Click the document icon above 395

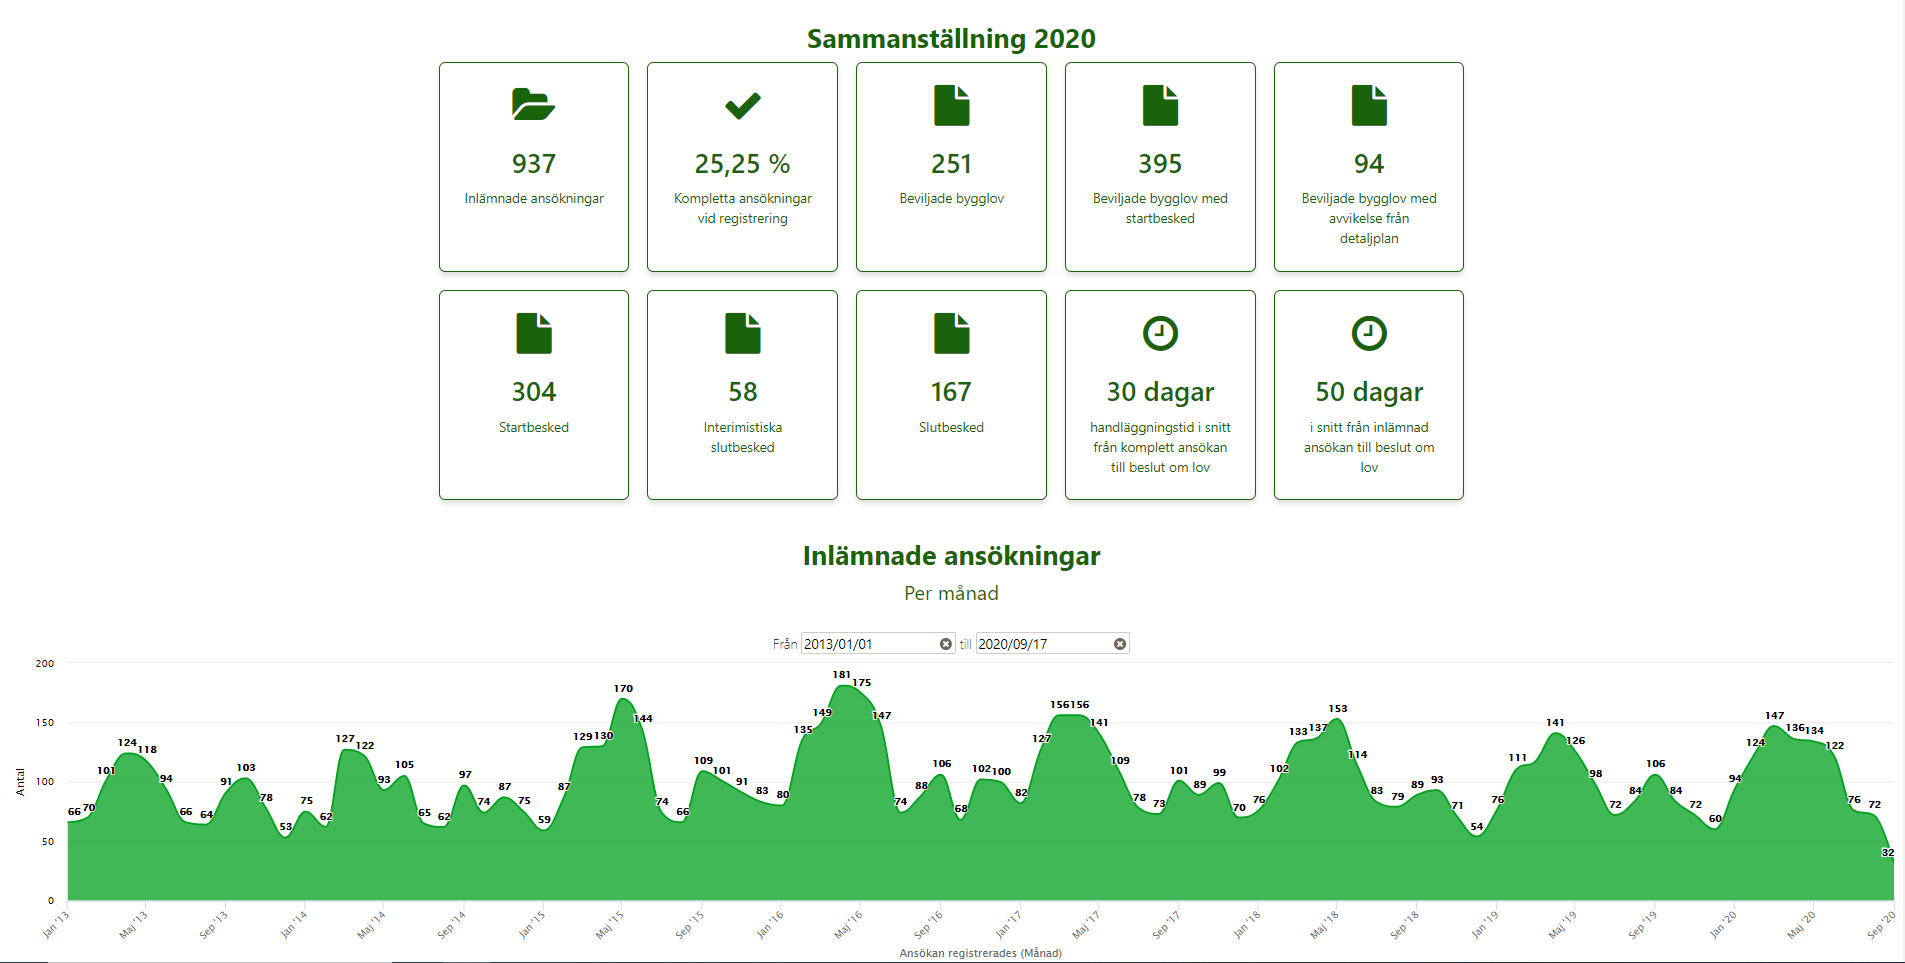(x=1160, y=105)
